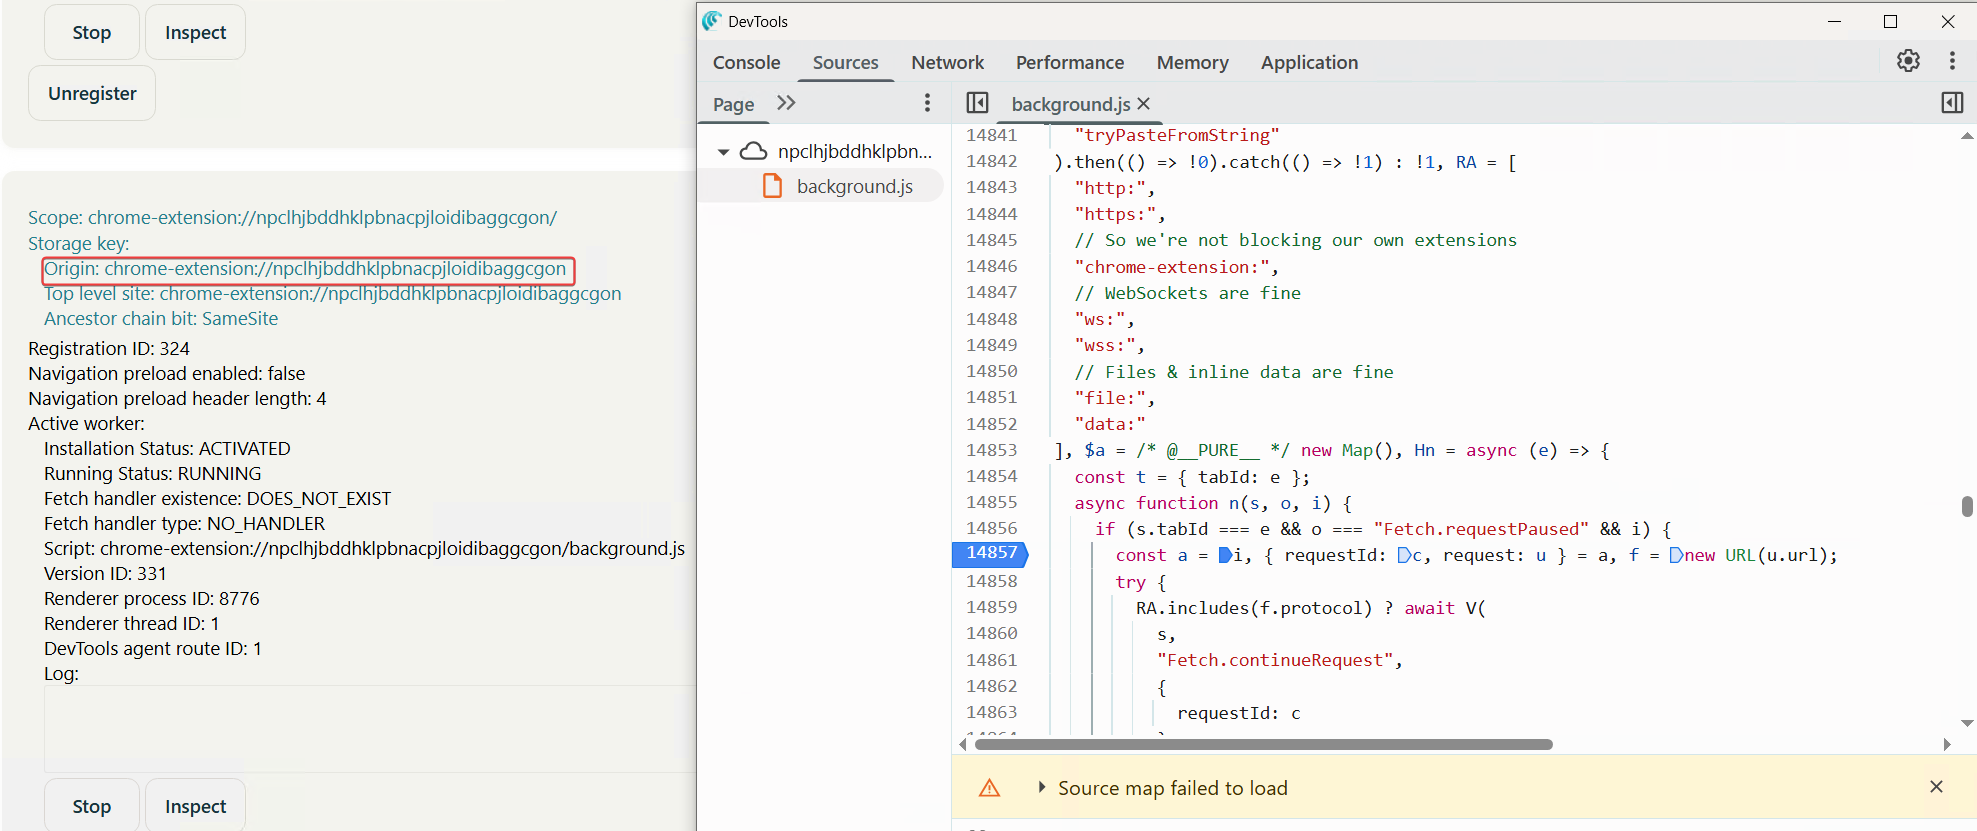Click the bottom Inspect button

pos(195,806)
